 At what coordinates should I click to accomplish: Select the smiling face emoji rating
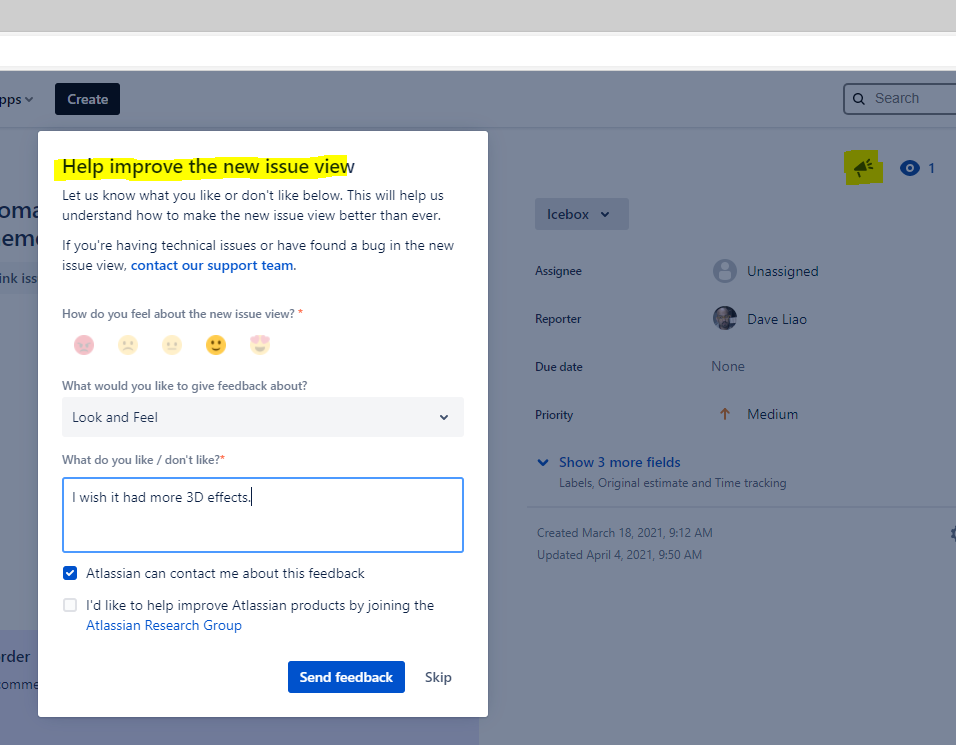click(216, 345)
